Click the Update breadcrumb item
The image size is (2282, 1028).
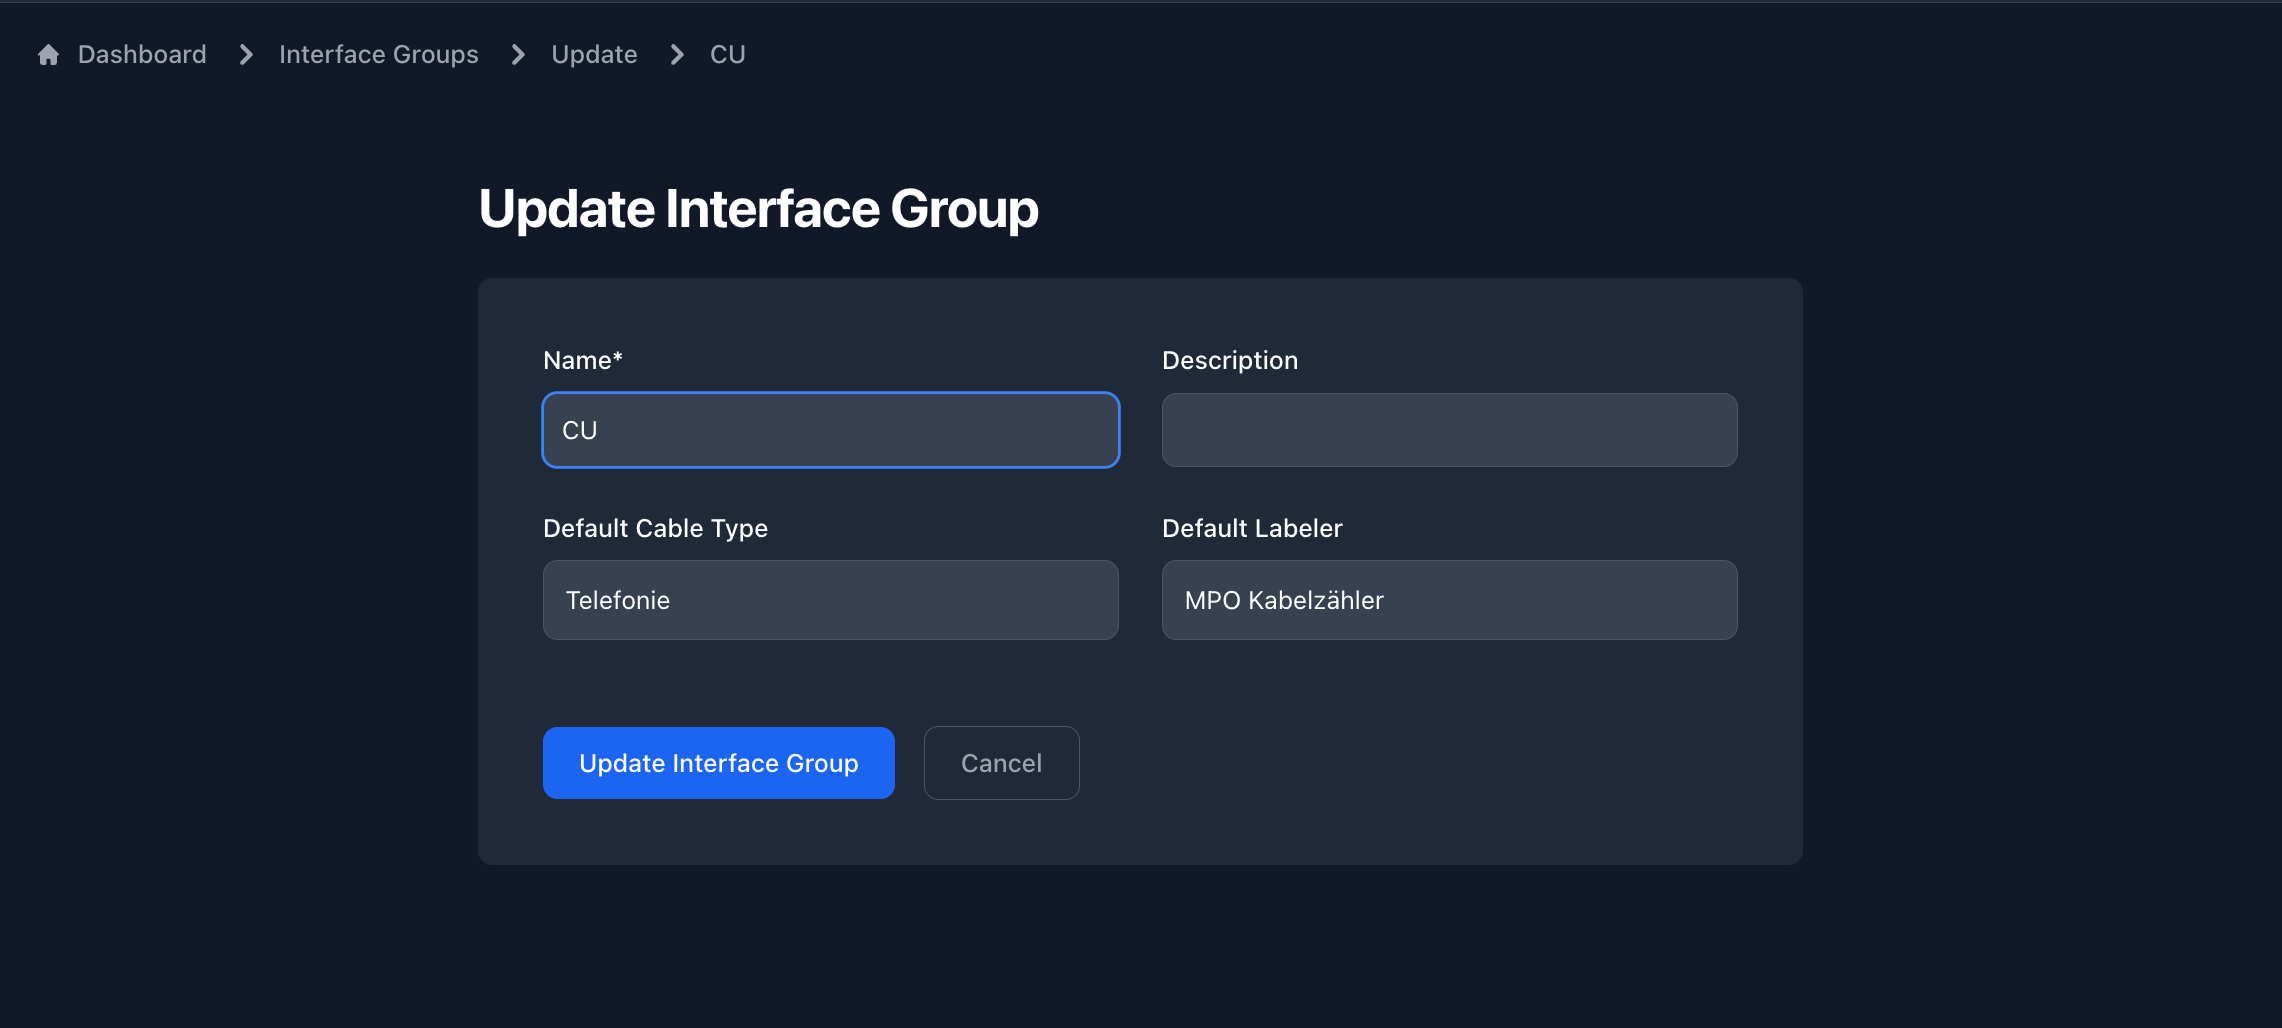click(594, 55)
